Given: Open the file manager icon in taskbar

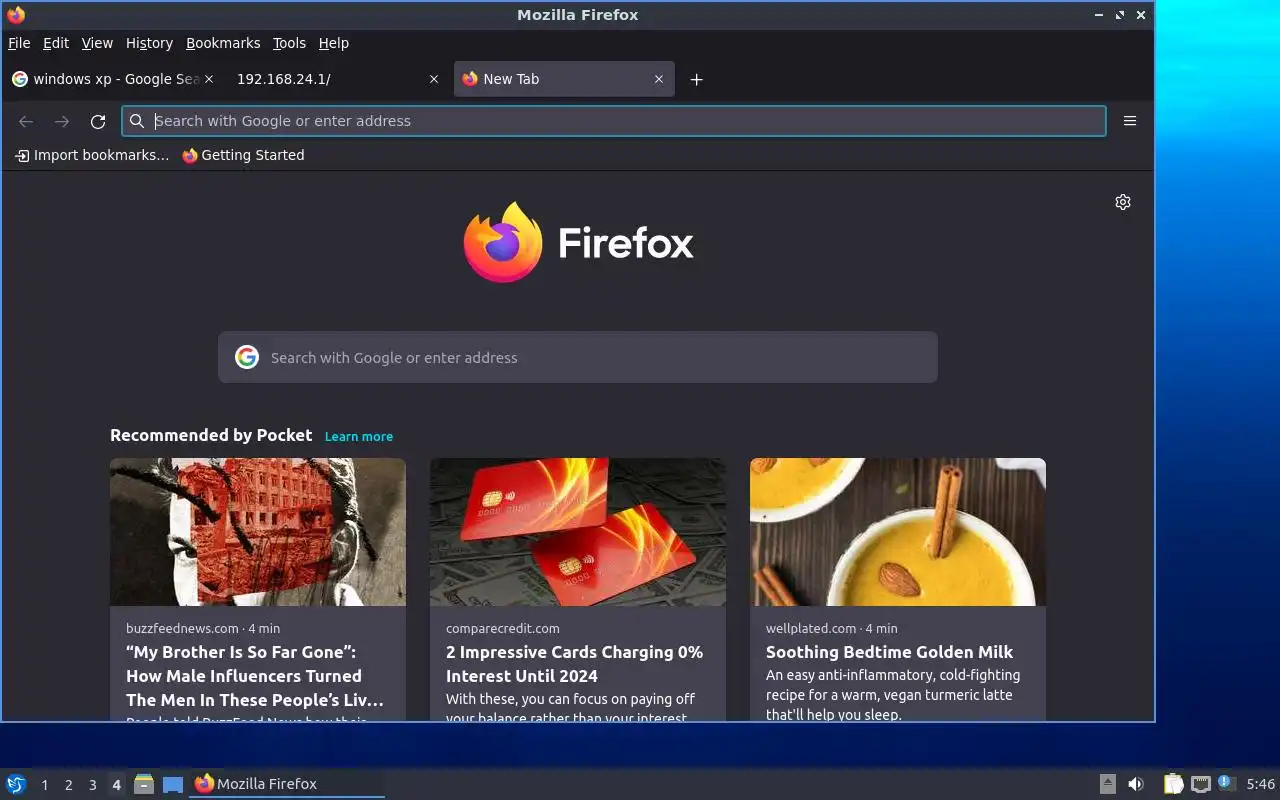Looking at the screenshot, I should click(144, 784).
